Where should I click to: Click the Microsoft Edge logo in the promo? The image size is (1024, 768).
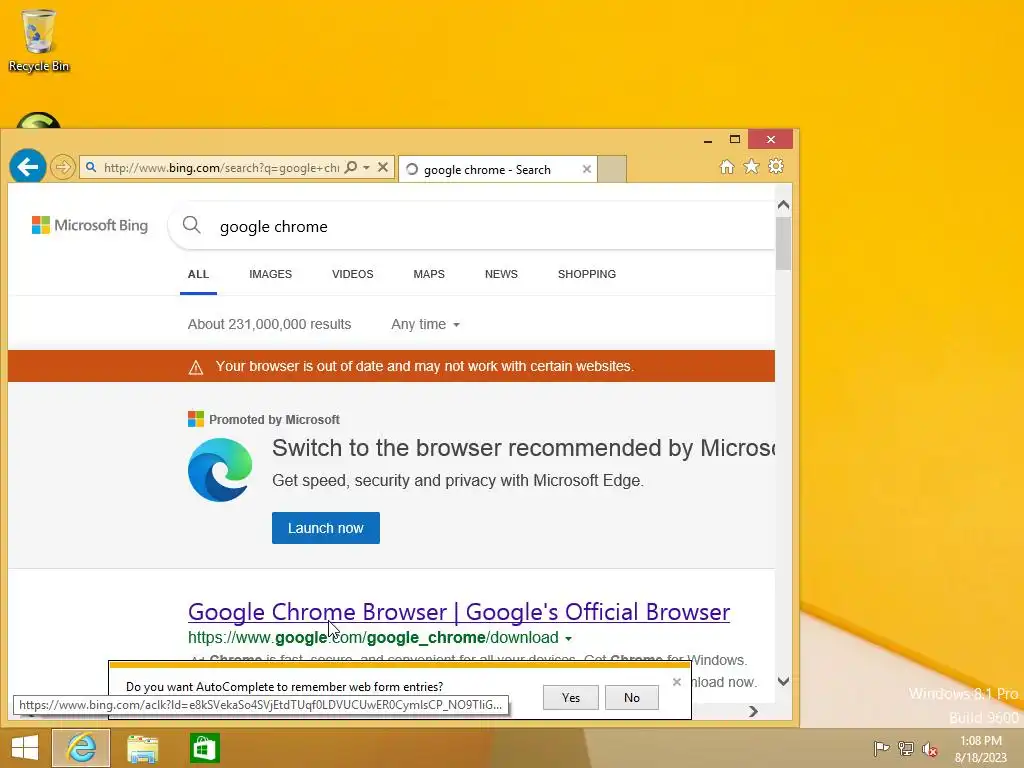click(x=220, y=470)
